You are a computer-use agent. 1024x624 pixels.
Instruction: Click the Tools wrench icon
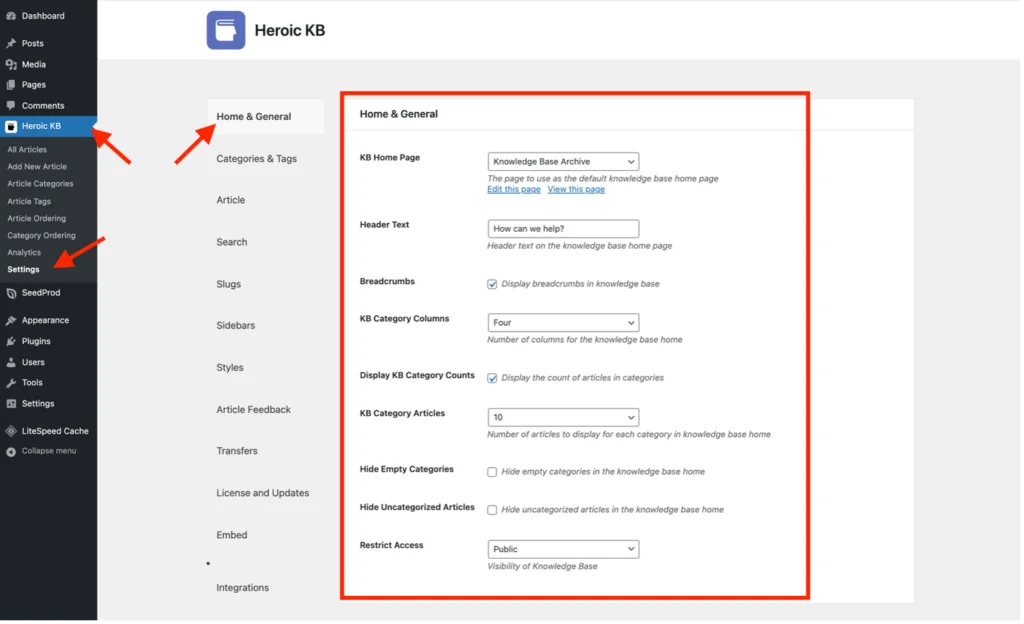point(11,383)
